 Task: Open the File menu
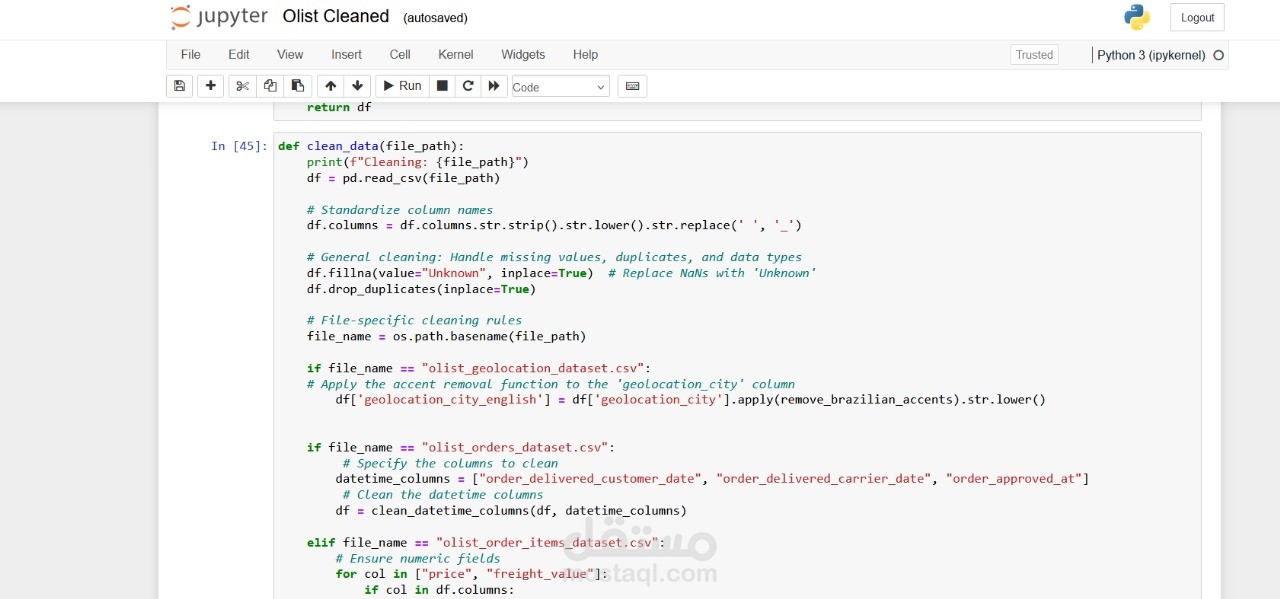[x=190, y=55]
